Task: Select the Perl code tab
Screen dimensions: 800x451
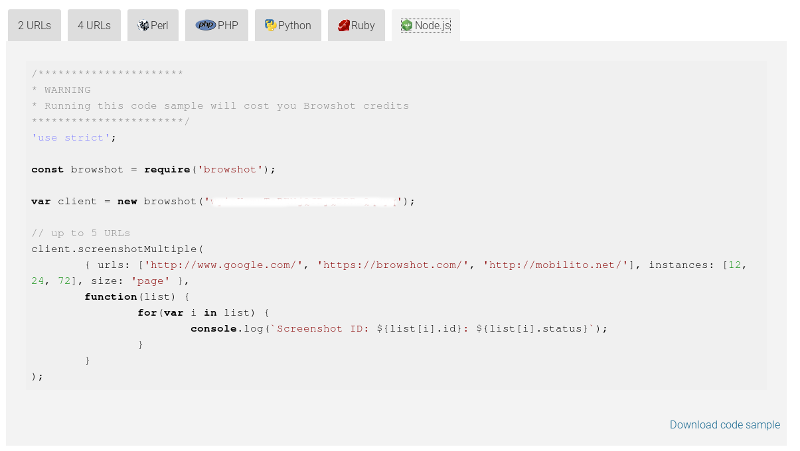Action: (x=153, y=25)
